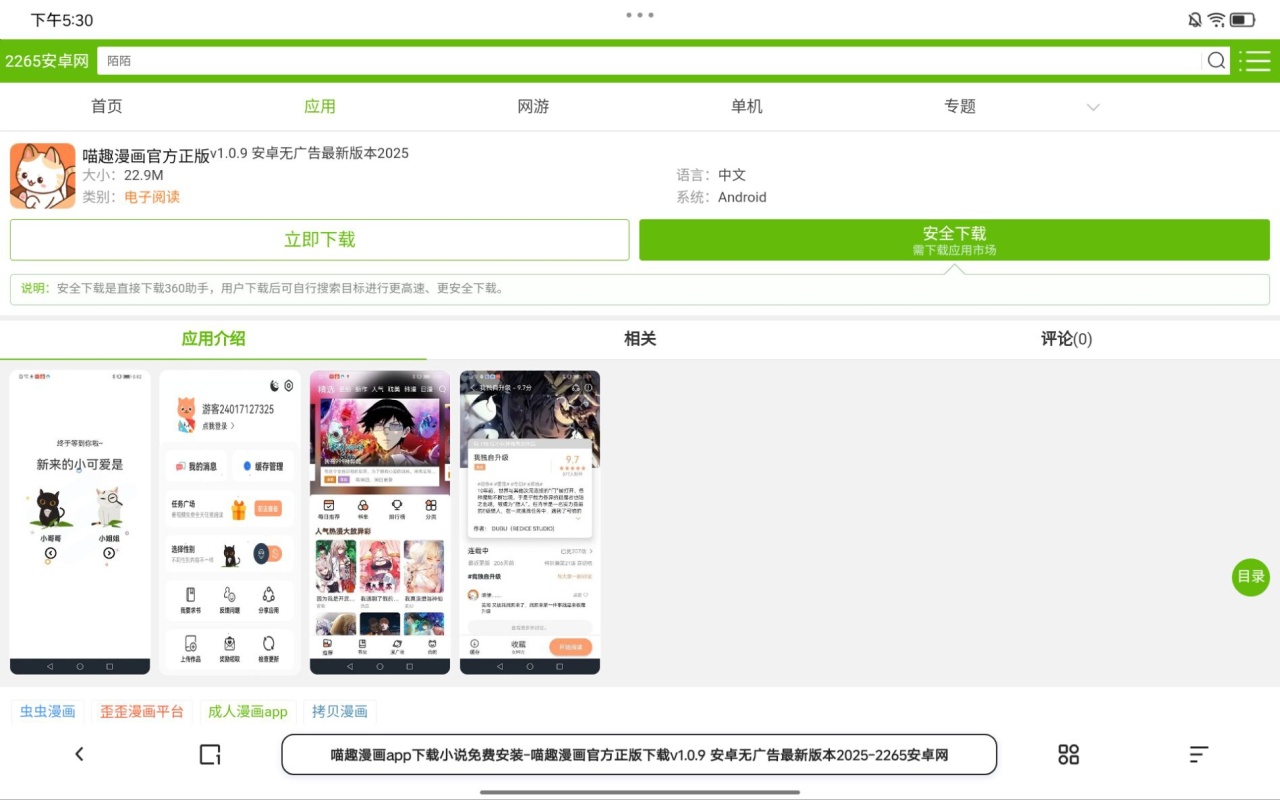Click the browser new tab icon
The width and height of the screenshot is (1280, 800).
(x=209, y=754)
